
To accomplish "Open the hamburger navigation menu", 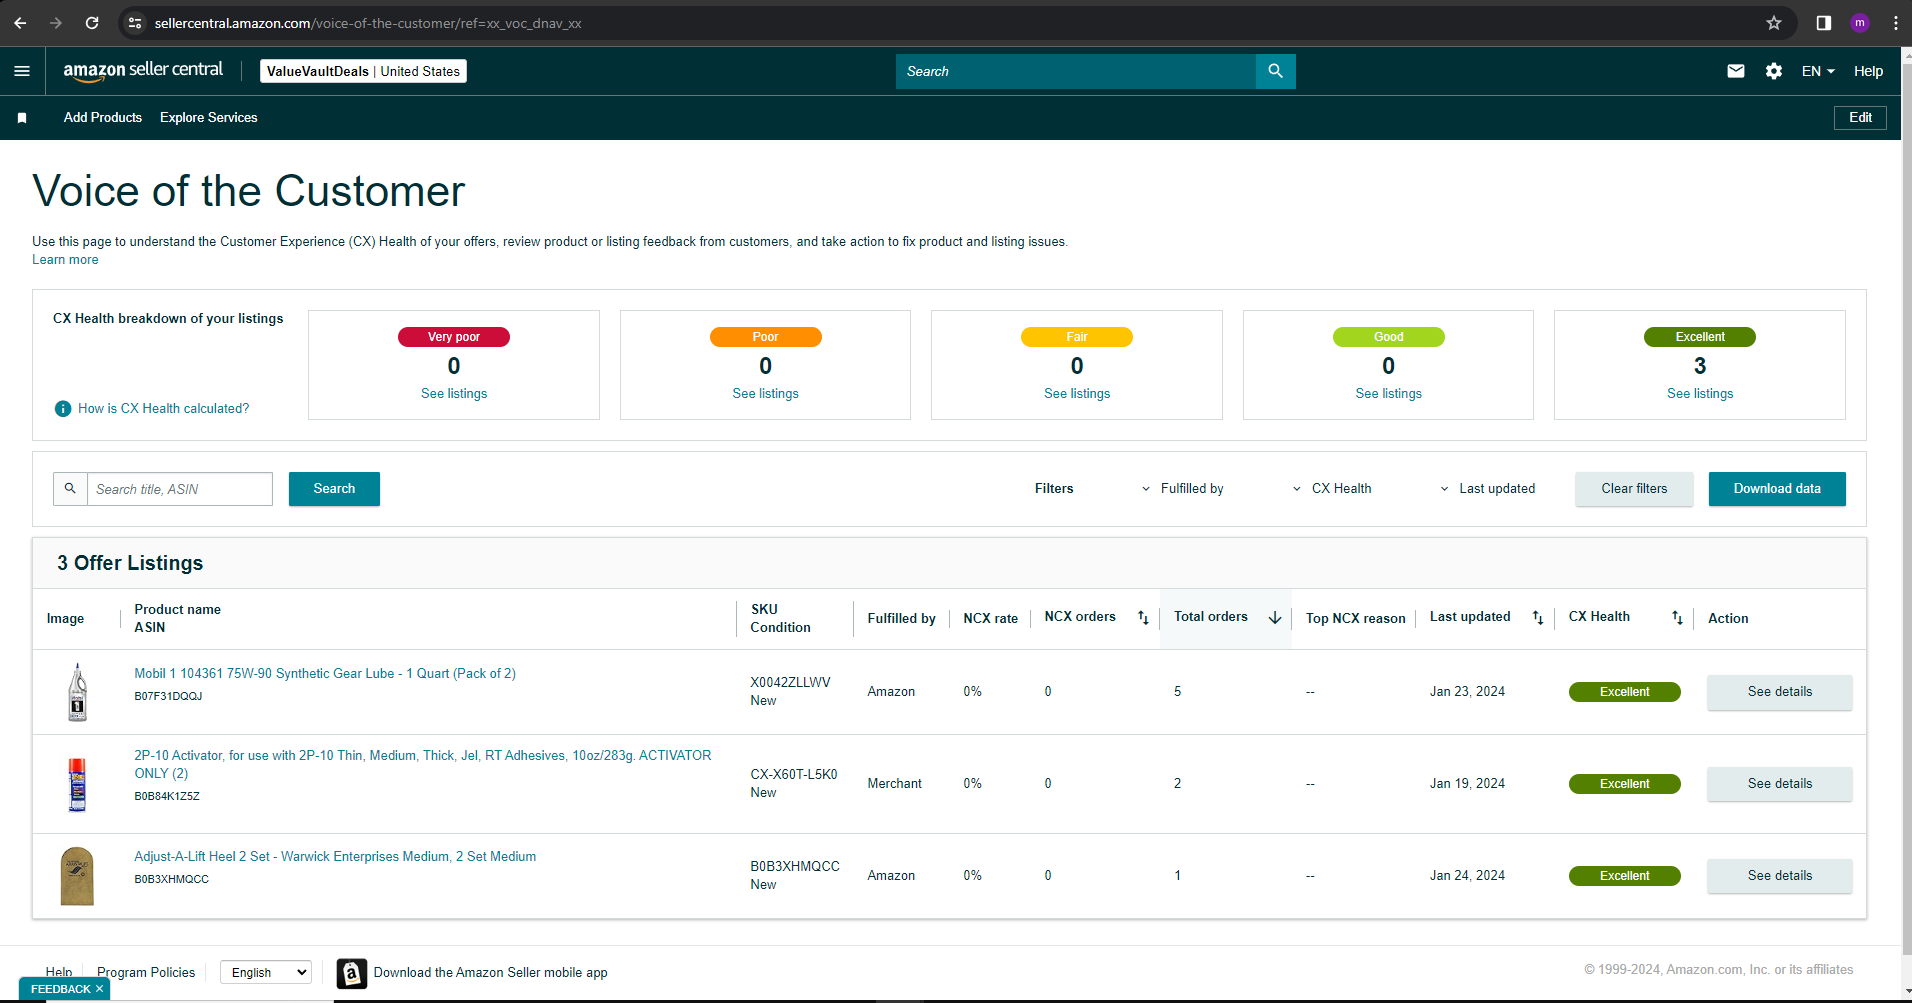I will (x=22, y=71).
